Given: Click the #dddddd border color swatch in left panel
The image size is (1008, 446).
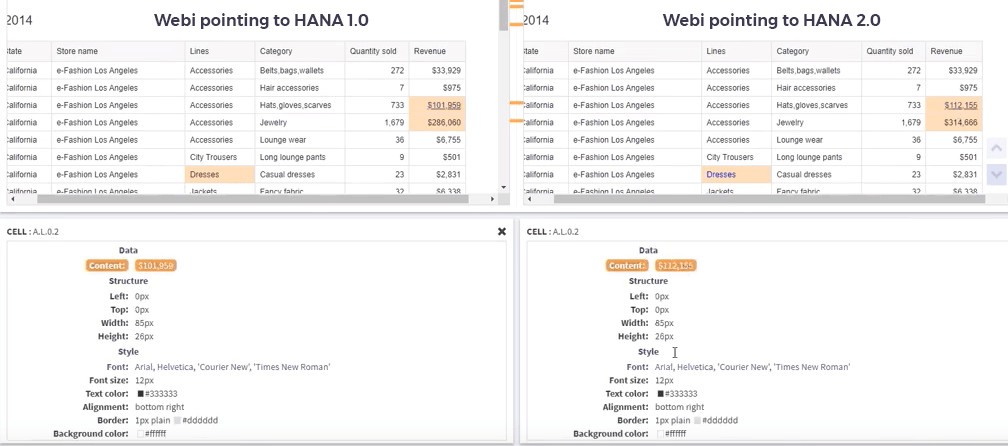Looking at the screenshot, I should tap(177, 420).
